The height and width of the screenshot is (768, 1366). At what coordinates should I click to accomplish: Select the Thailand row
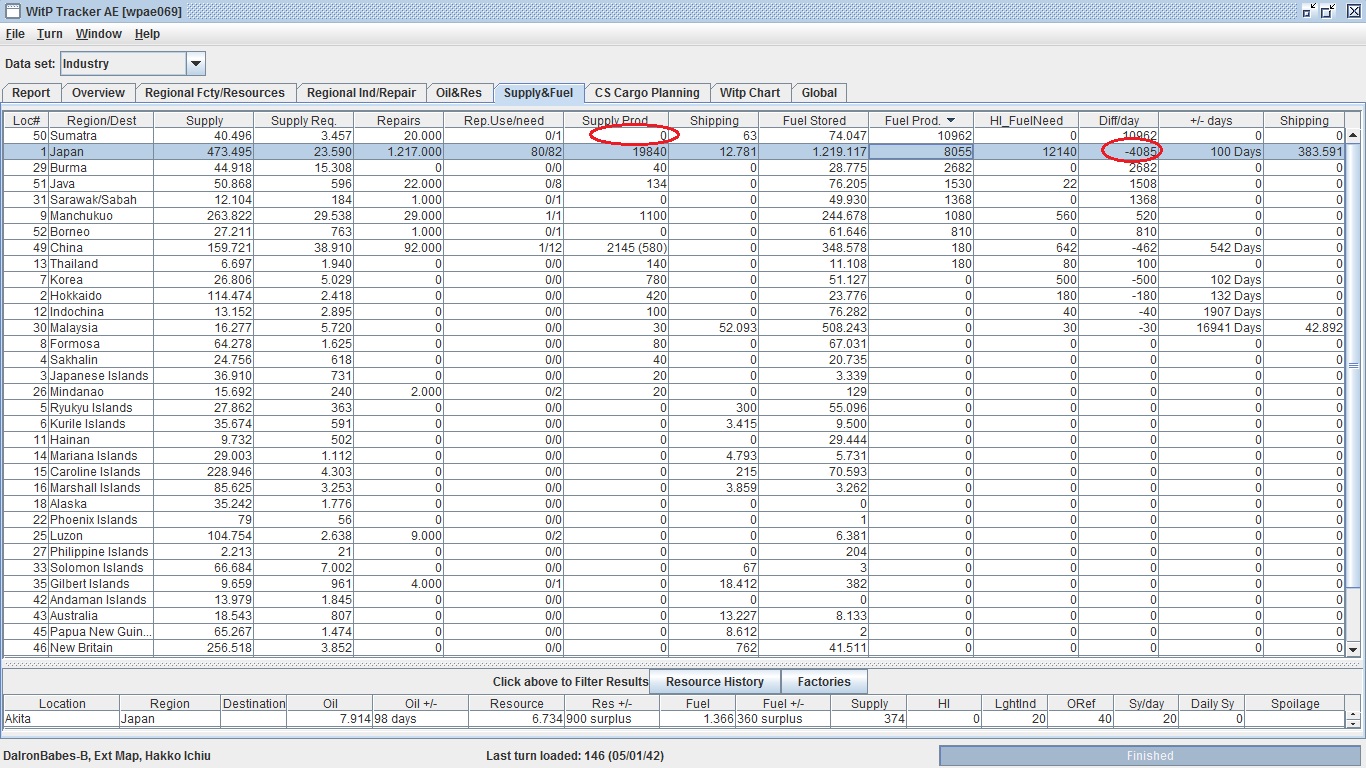[x=674, y=264]
